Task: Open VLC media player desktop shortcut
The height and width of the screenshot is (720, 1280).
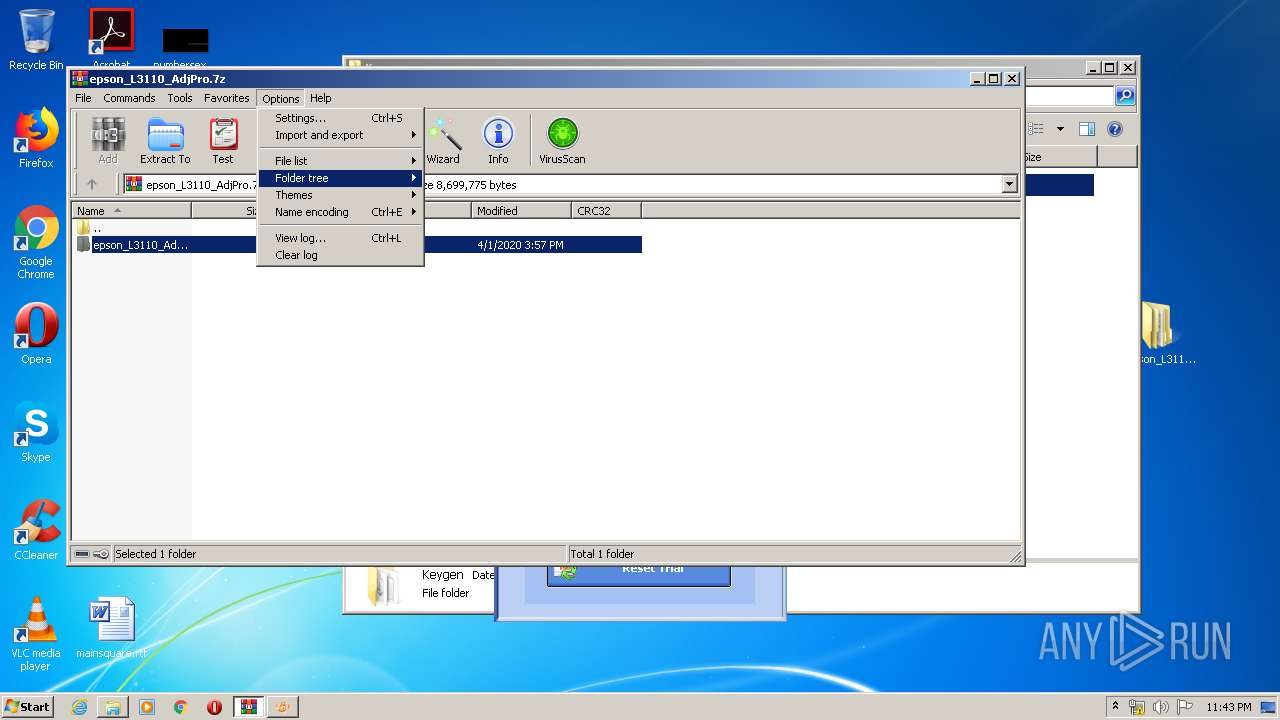Action: pos(36,634)
